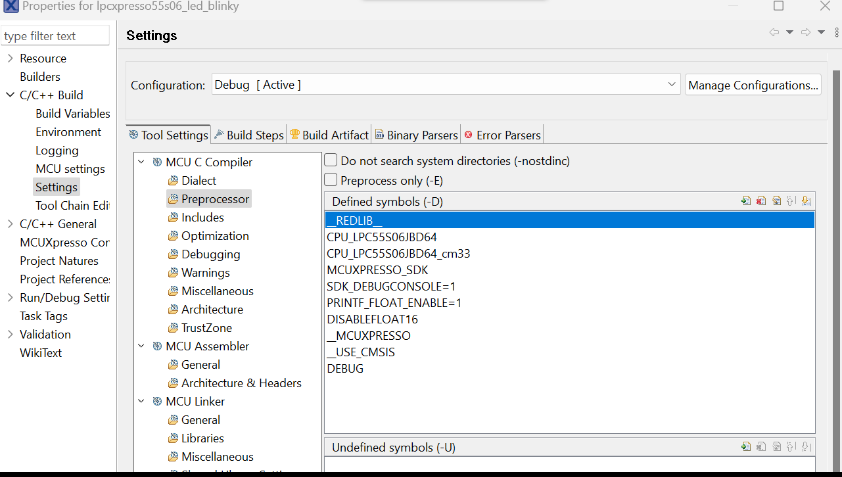Collapse the MCU C Compiler group
This screenshot has height=477, width=842.
point(141,162)
